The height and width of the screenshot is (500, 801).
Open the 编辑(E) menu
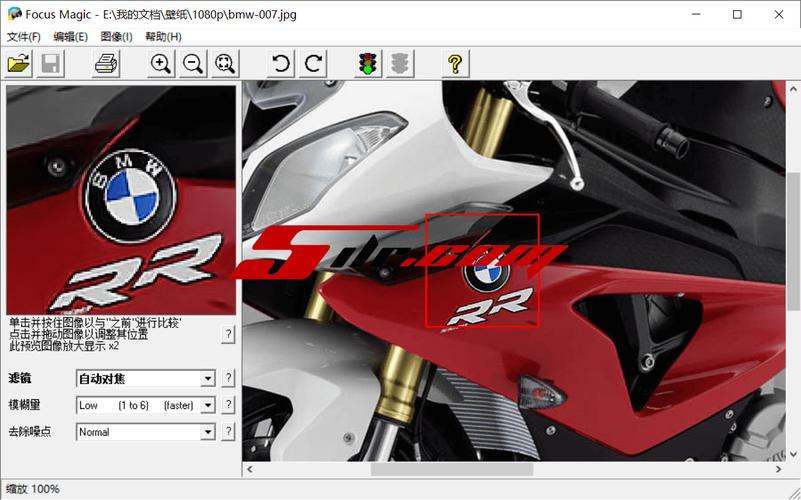coord(70,37)
